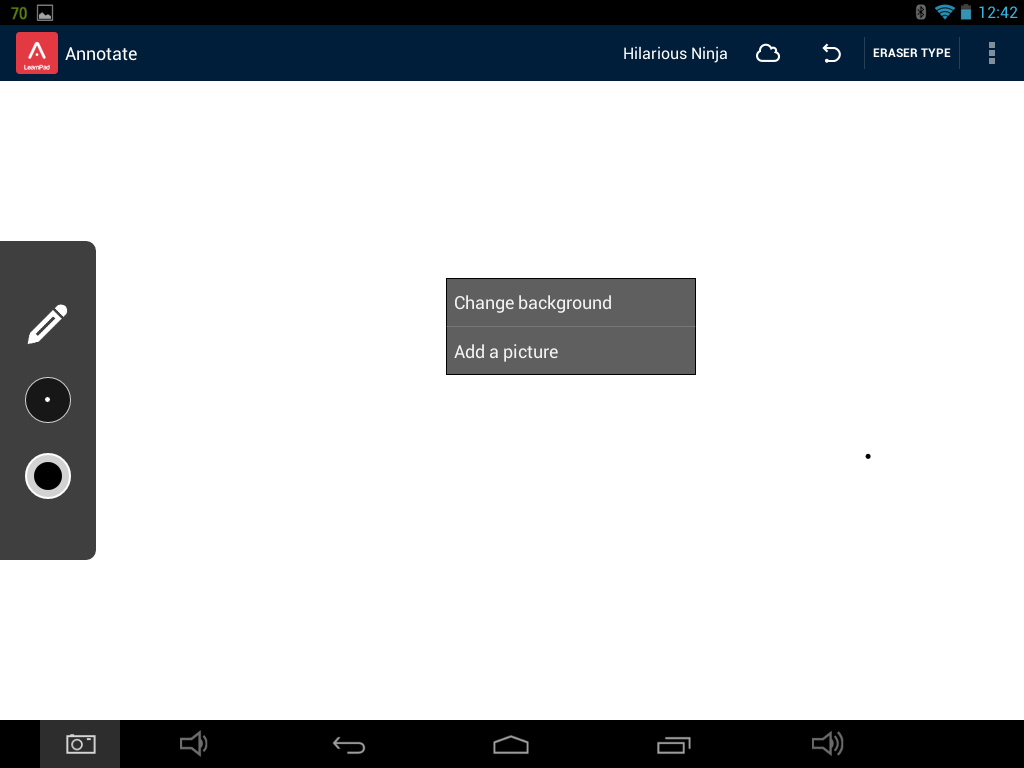Tap the Android home button

(x=511, y=744)
